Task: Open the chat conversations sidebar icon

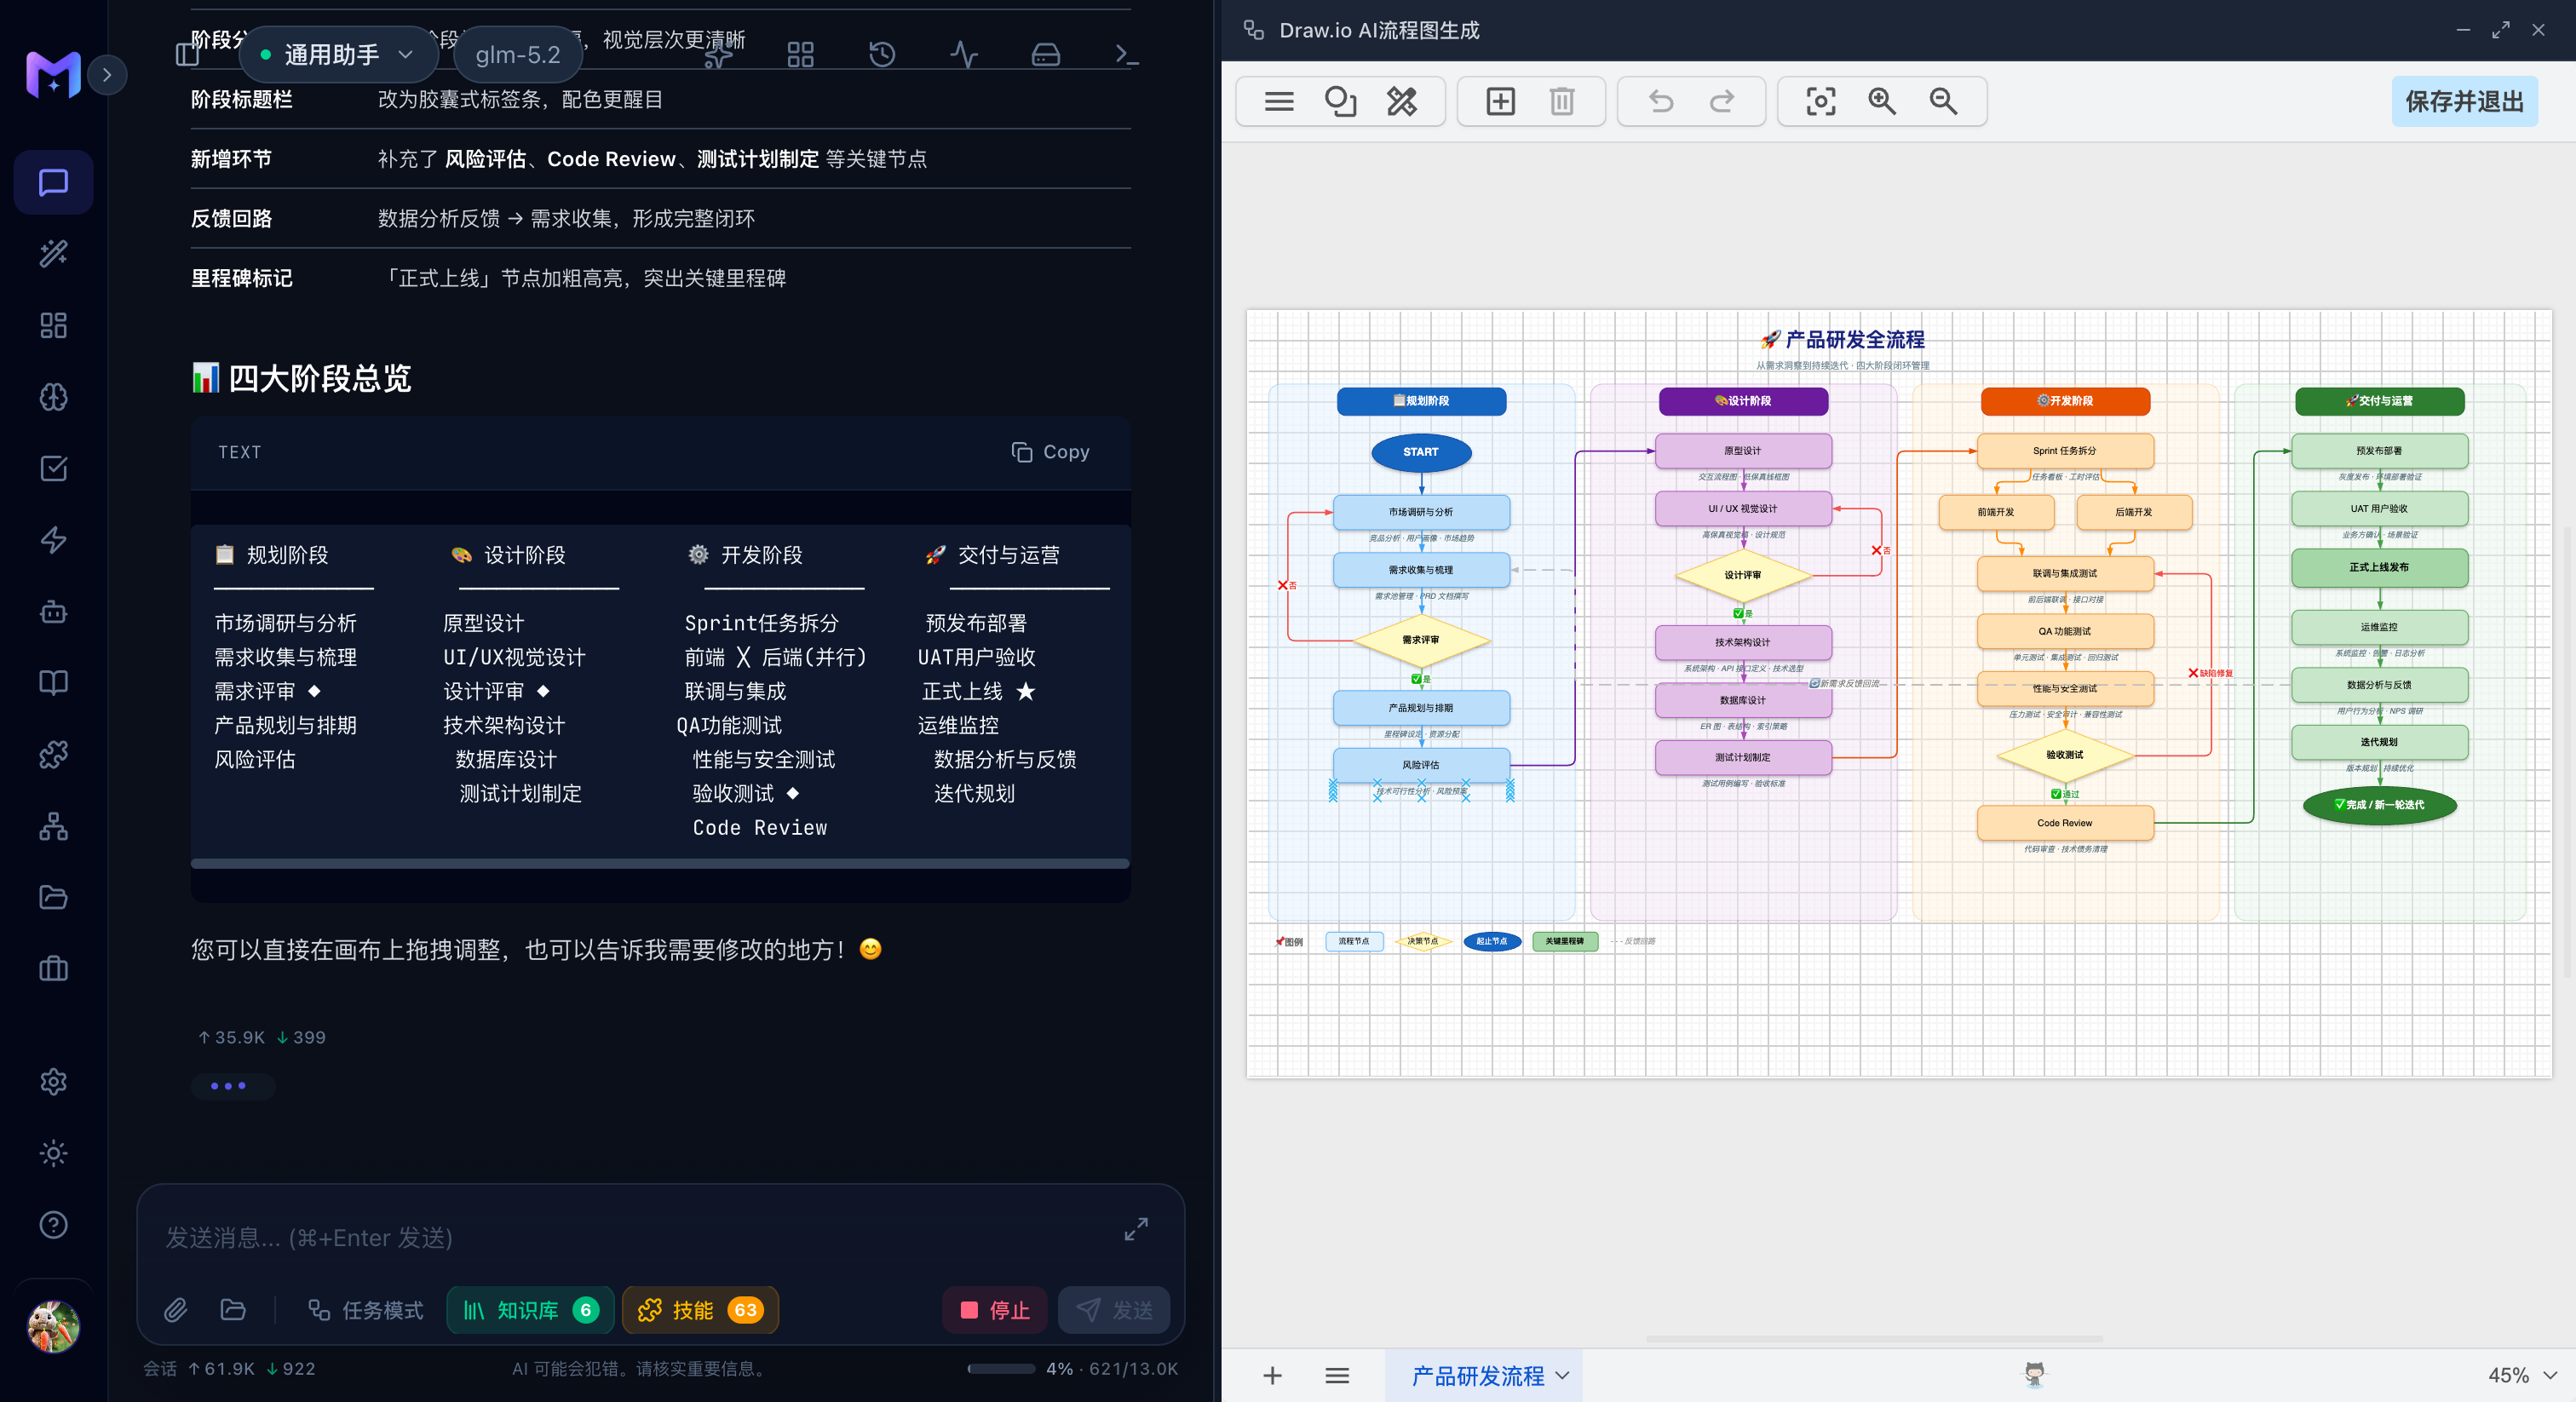Action: point(53,182)
